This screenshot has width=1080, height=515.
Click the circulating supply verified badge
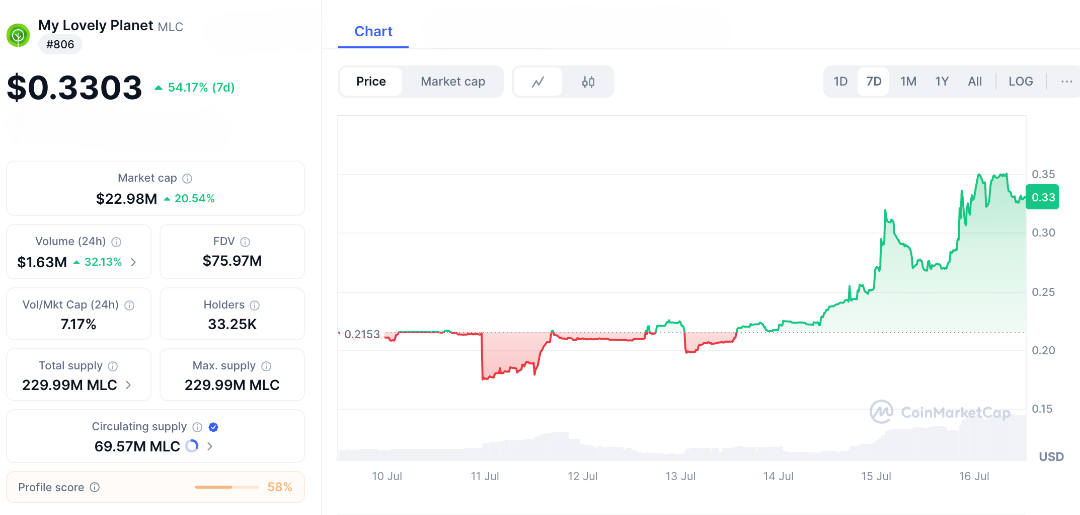pos(213,427)
